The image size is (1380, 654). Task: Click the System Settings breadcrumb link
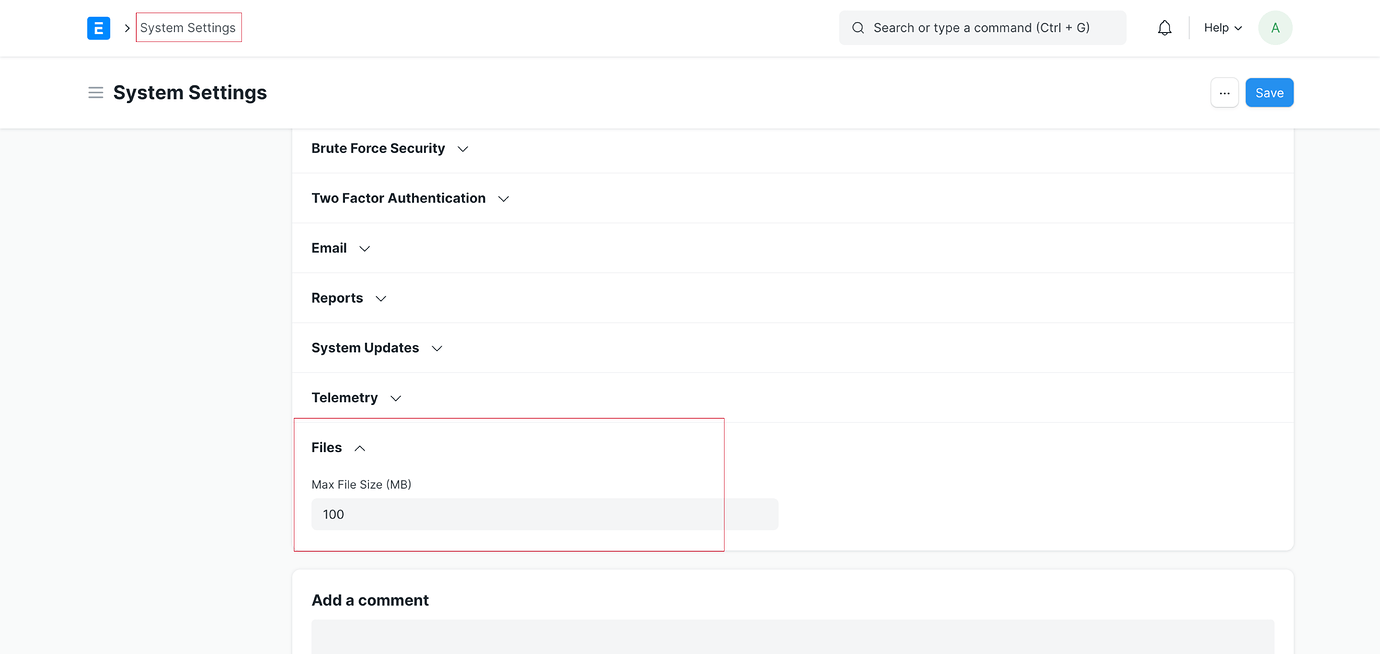pyautogui.click(x=188, y=27)
